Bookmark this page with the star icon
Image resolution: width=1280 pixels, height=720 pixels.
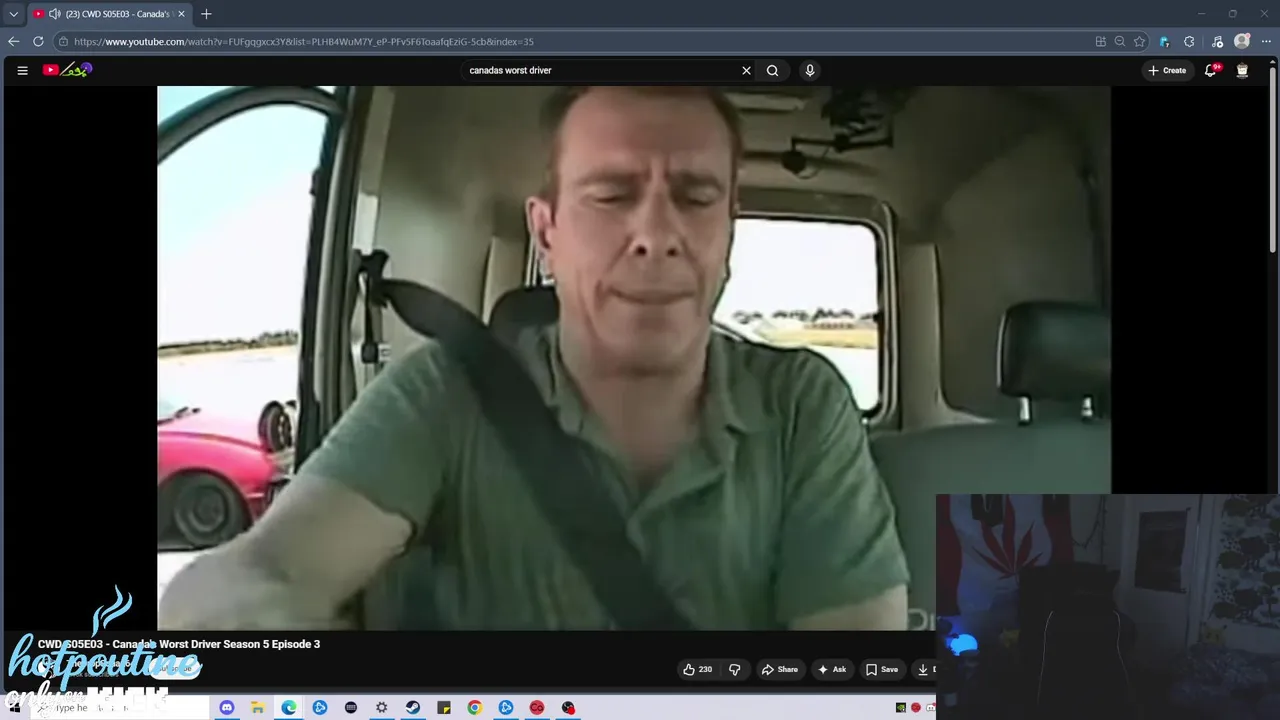pos(1139,41)
